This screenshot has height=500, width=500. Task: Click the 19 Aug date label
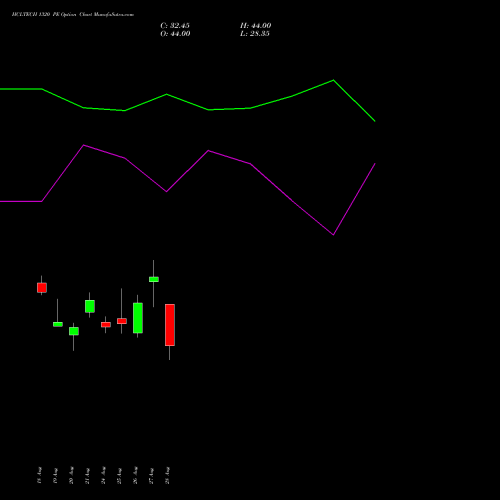(x=55, y=475)
